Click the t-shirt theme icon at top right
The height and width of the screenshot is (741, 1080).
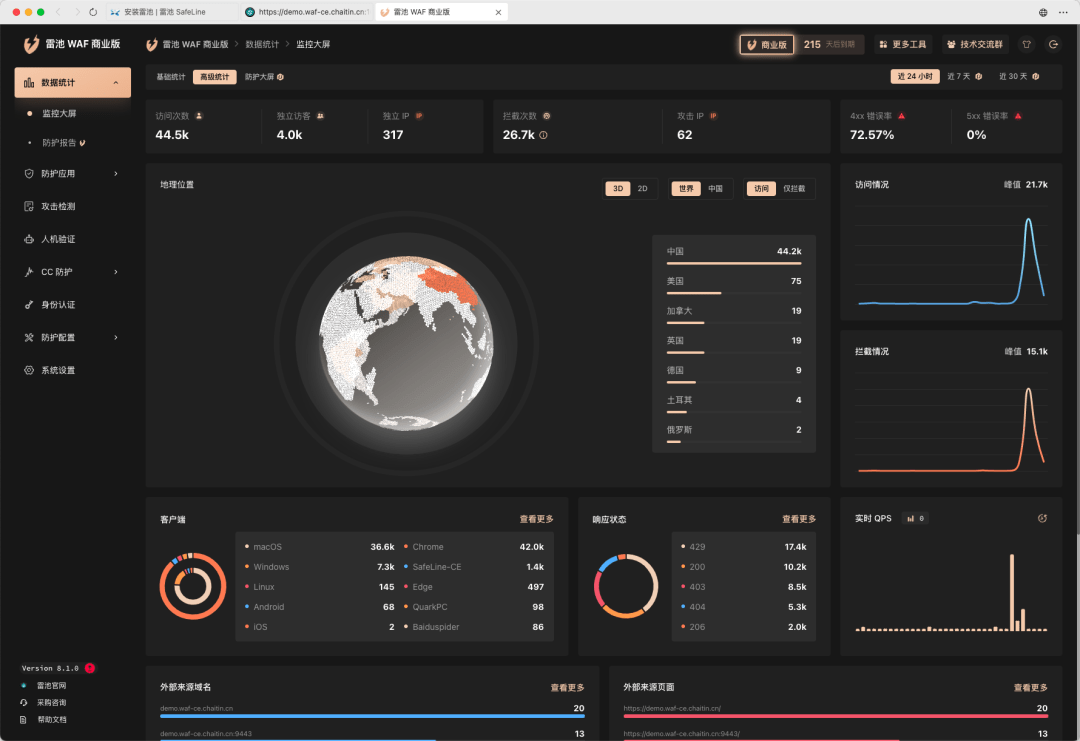(1027, 44)
